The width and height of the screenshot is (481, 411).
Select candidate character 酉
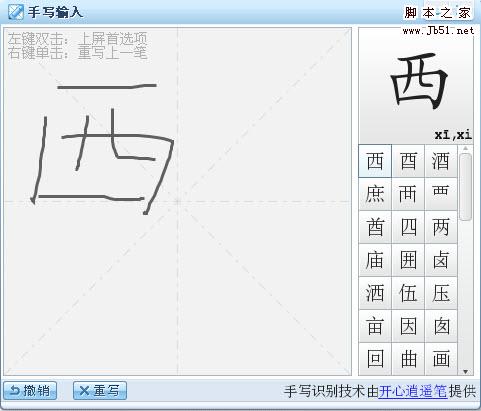click(x=408, y=161)
